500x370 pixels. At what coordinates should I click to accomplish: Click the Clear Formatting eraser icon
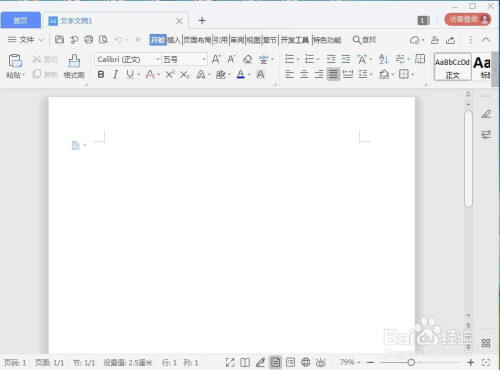click(247, 59)
